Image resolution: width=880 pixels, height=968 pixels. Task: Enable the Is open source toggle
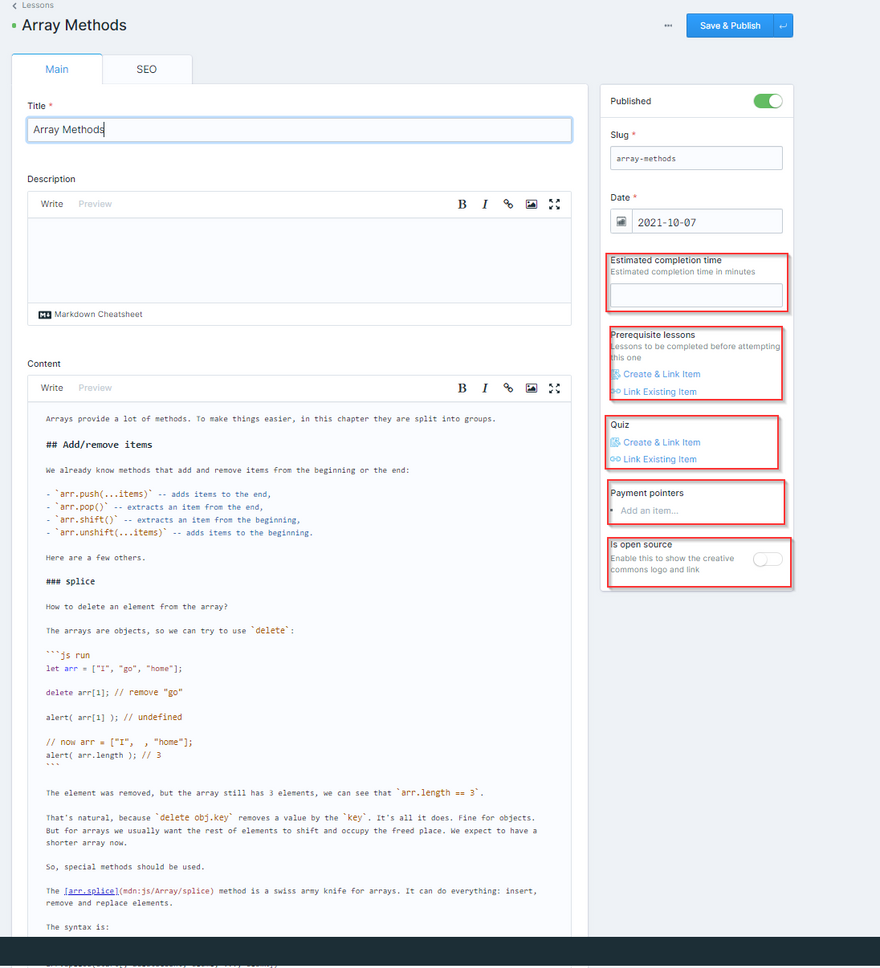click(x=767, y=559)
